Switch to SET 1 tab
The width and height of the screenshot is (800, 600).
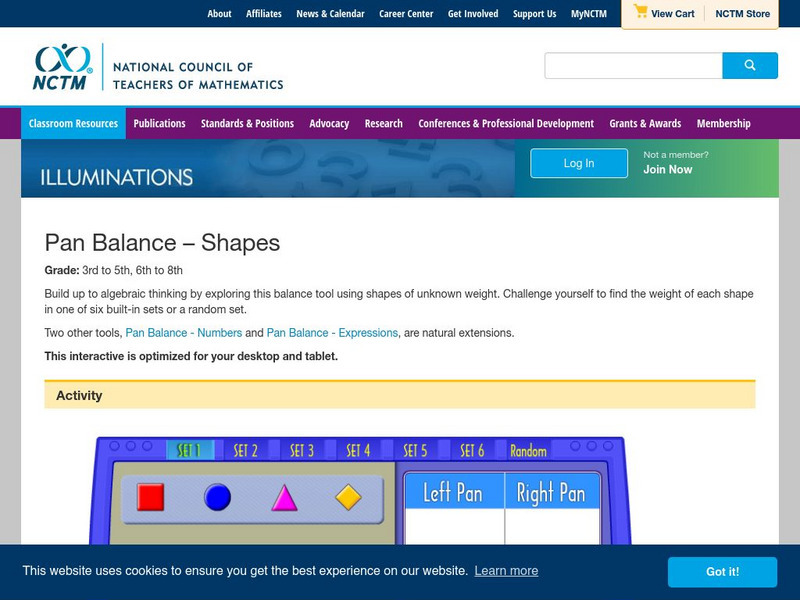pos(190,451)
